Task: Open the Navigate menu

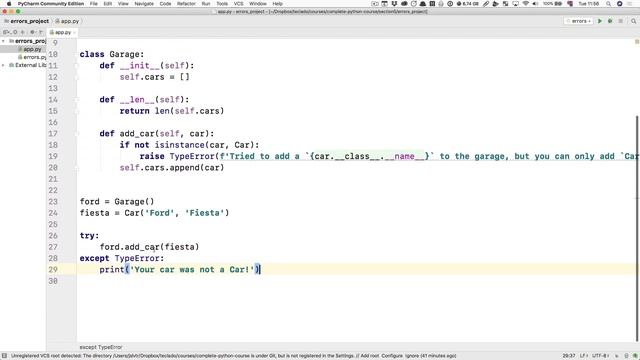Action: pos(144,3)
